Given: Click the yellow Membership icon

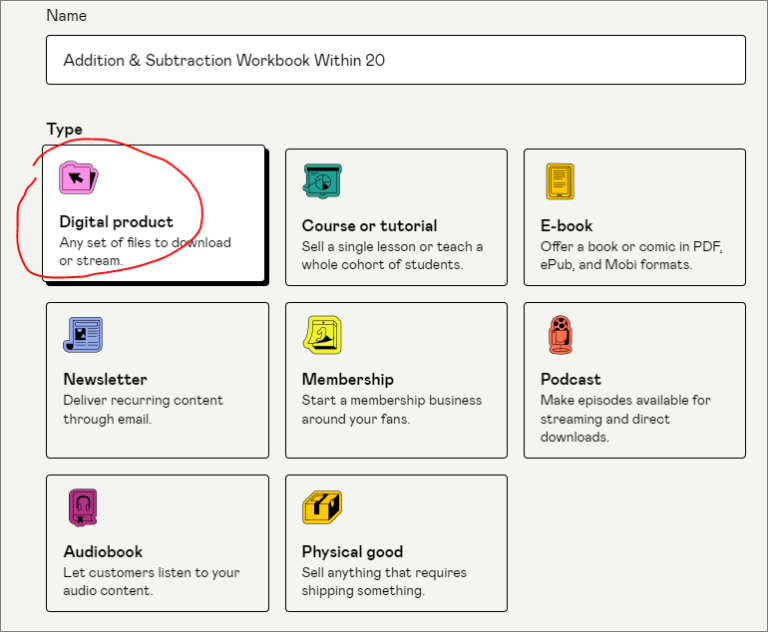Looking at the screenshot, I should (x=322, y=335).
